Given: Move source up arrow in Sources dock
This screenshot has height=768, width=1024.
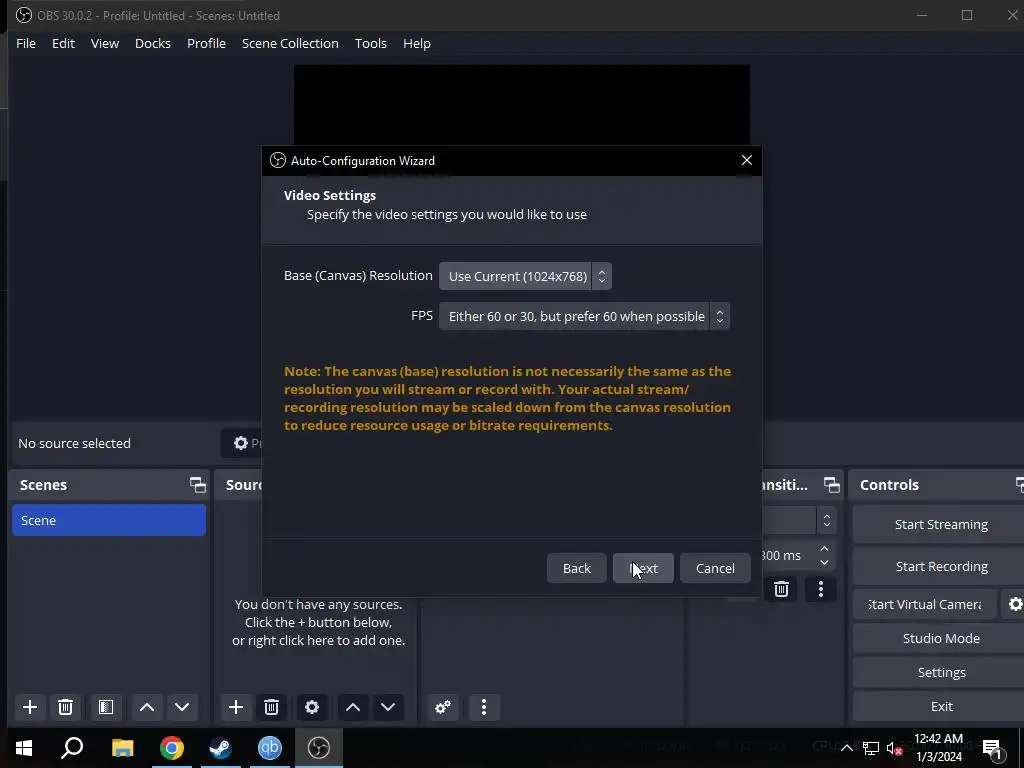Looking at the screenshot, I should coord(353,707).
